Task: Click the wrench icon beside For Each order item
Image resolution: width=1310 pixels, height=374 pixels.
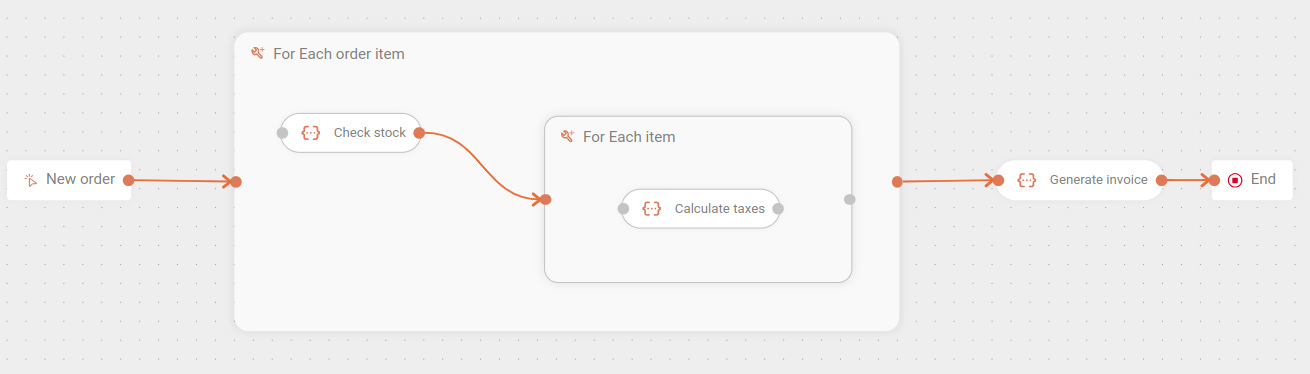Action: (258, 54)
